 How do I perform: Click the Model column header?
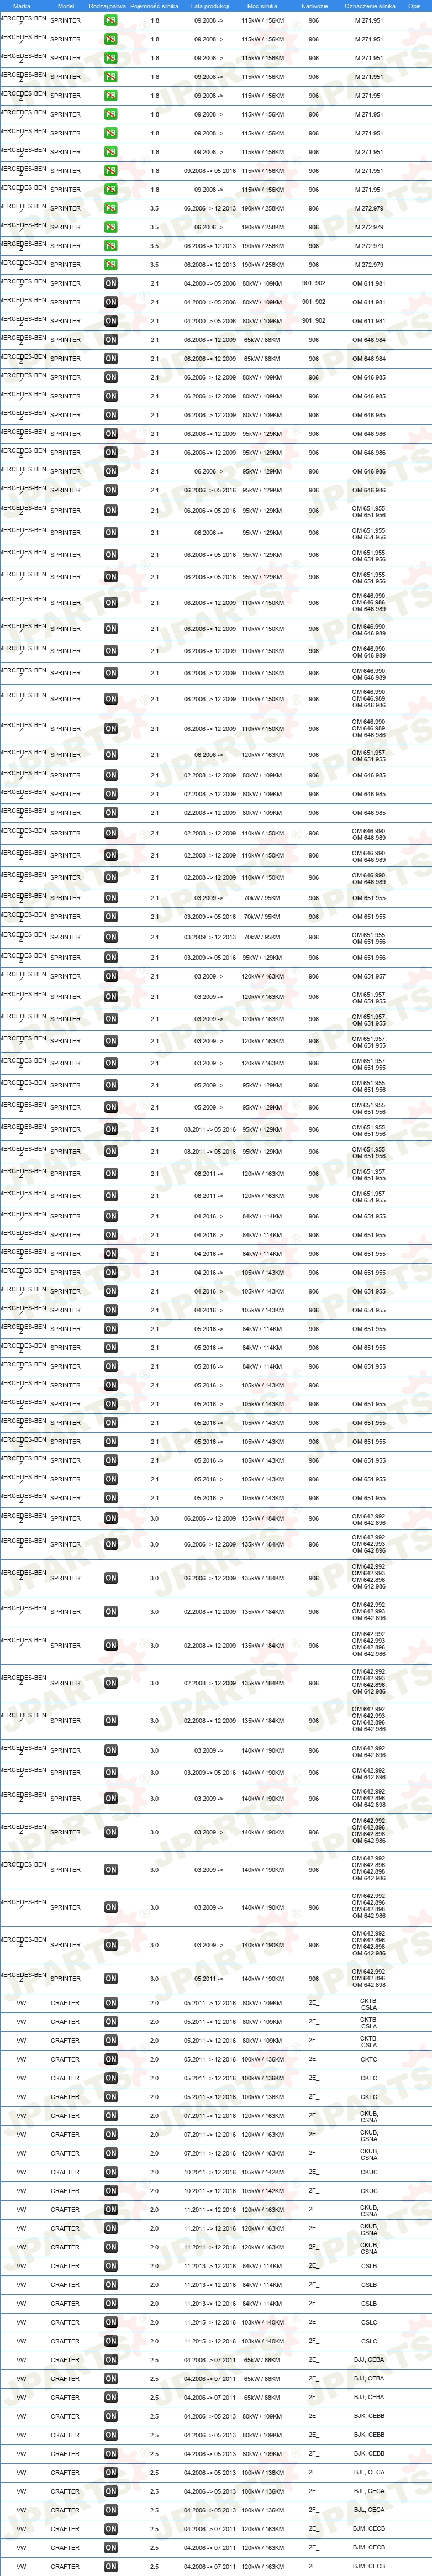(x=66, y=5)
